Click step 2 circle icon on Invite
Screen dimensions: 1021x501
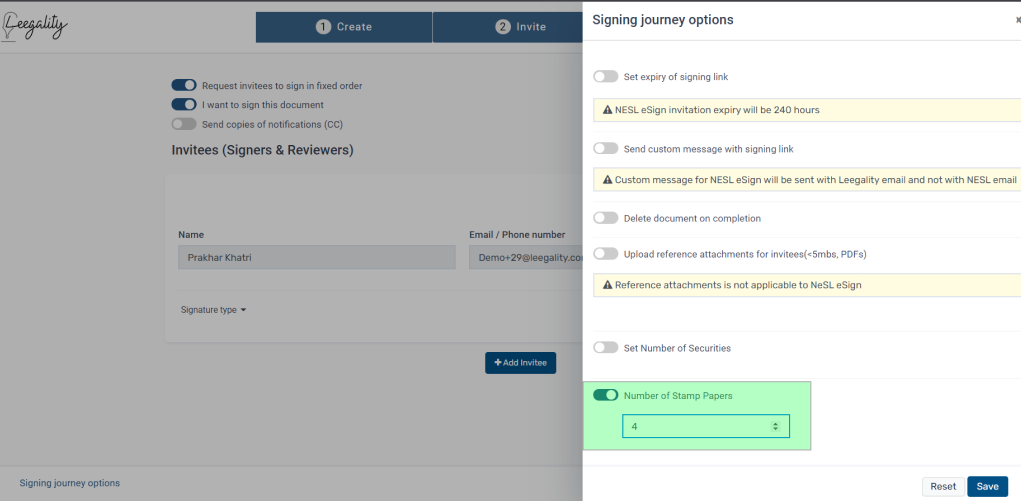tap(503, 27)
